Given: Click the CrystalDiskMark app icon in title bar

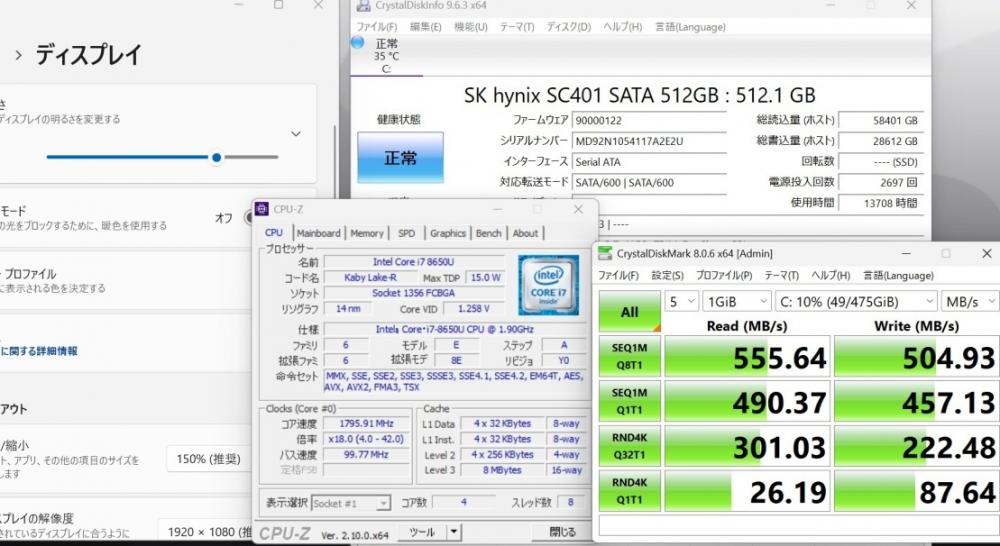Looking at the screenshot, I should 605,253.
